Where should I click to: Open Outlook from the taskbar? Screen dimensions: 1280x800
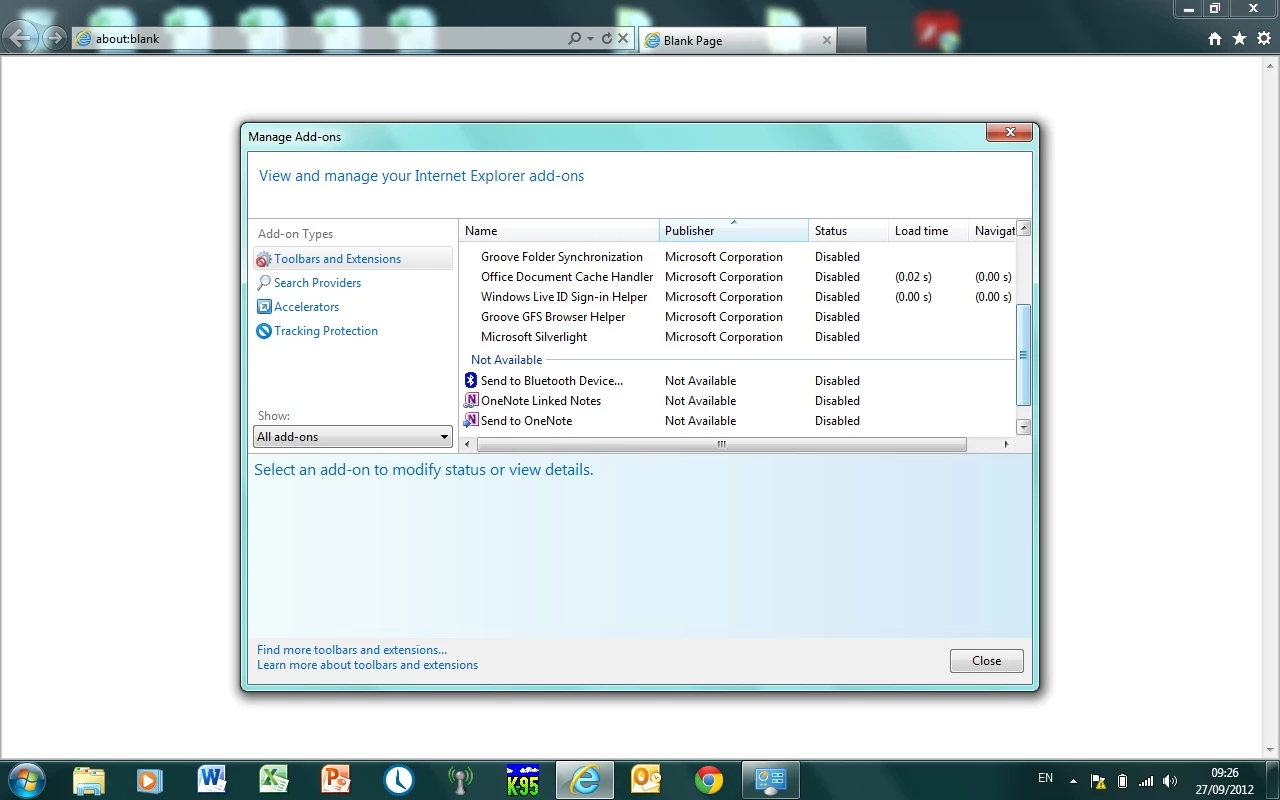coord(647,780)
